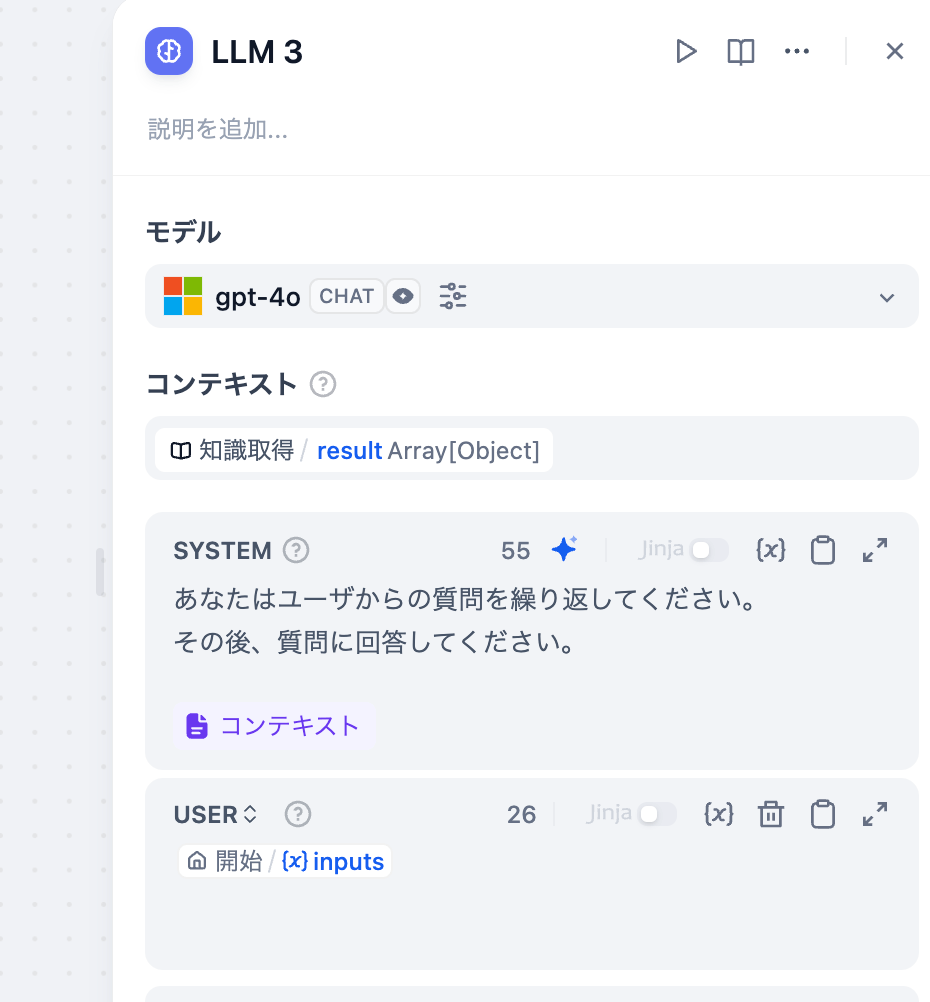
Task: Open the three-dot more options menu
Action: [x=796, y=51]
